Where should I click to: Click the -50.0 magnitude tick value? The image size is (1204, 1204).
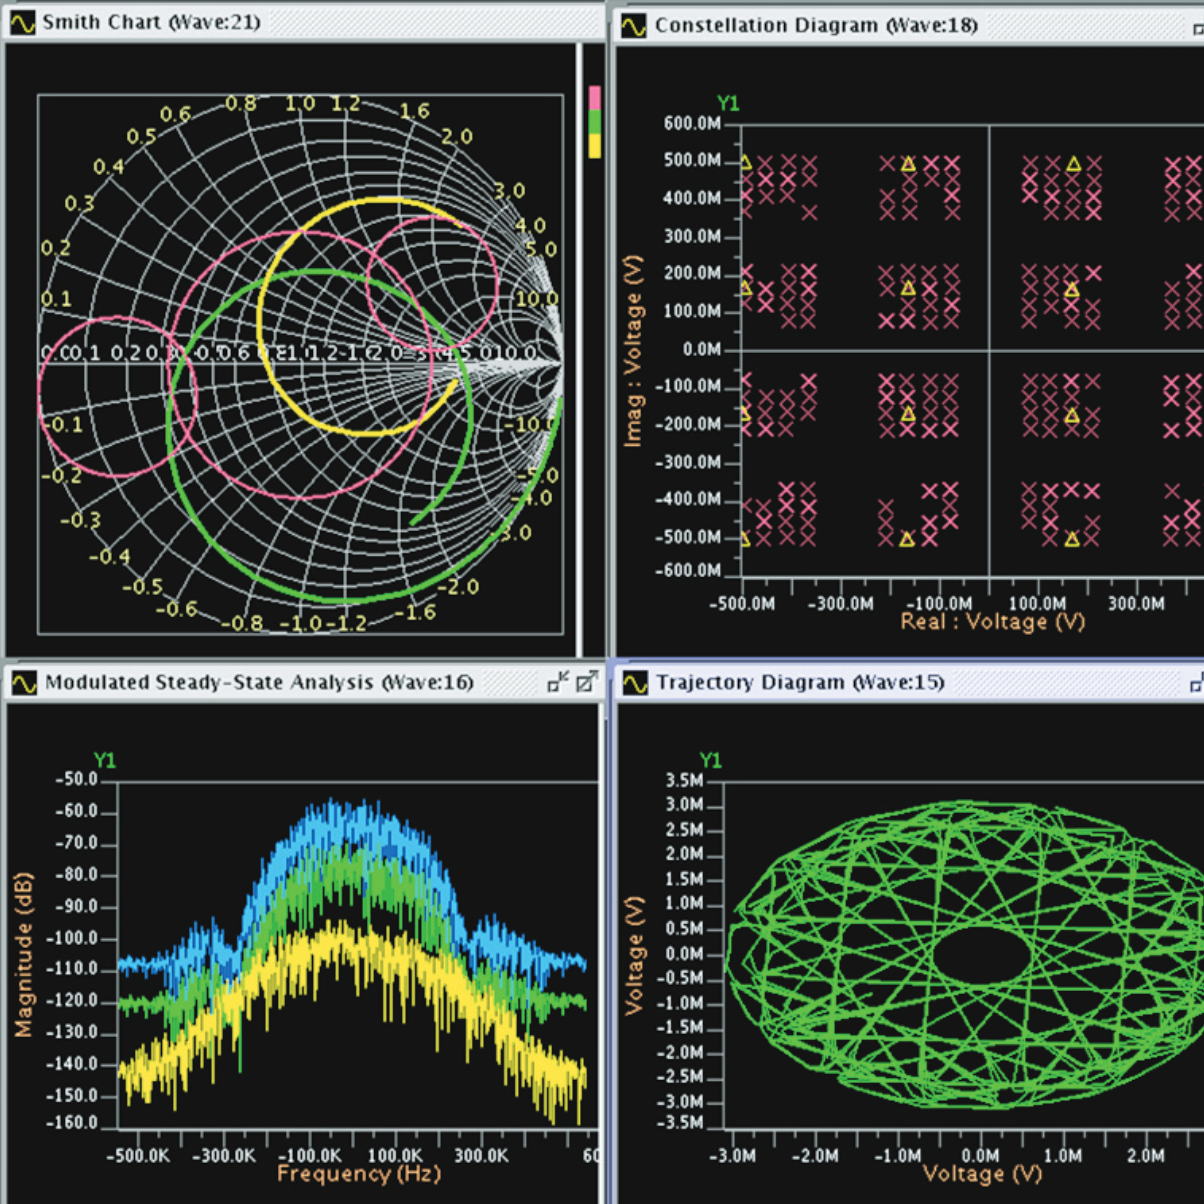tap(76, 780)
